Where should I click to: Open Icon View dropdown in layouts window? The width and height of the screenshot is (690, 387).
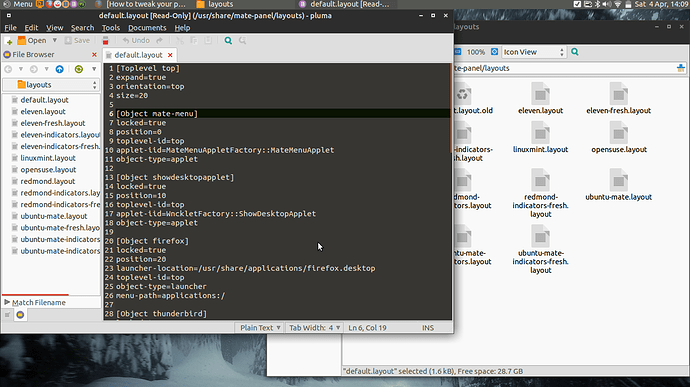coord(533,52)
